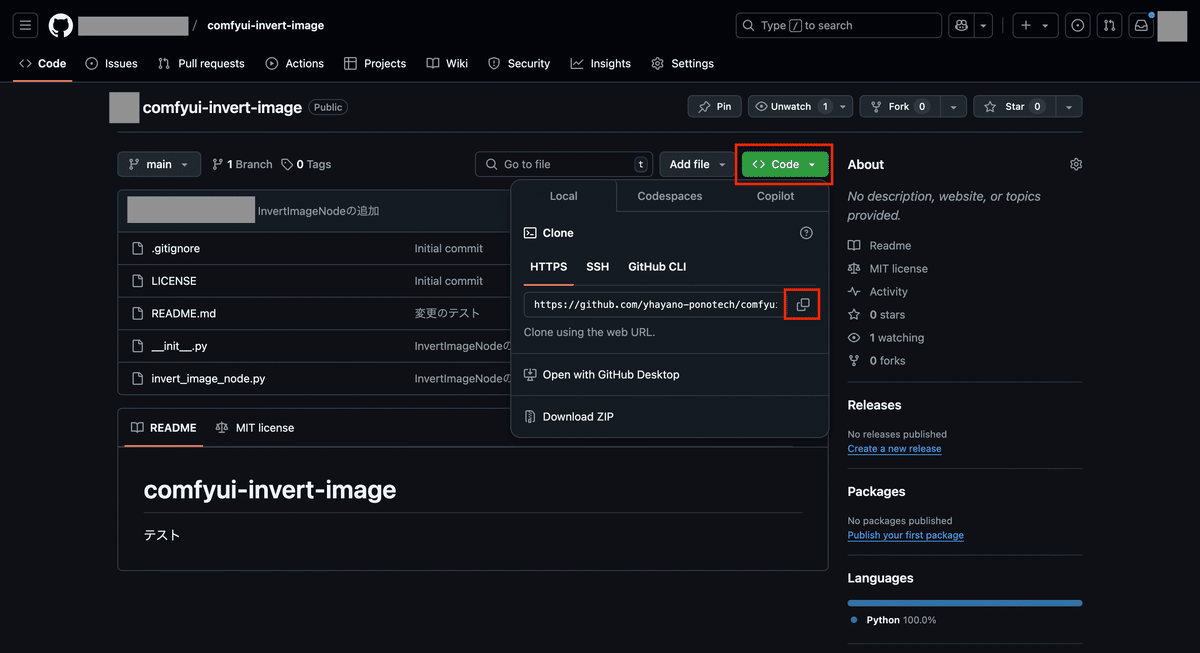Open the pull requests icon in top header
The width and height of the screenshot is (1200, 653).
pos(1109,25)
